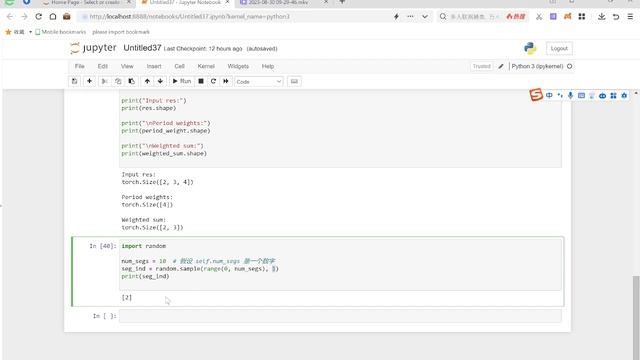Go forward in browser history
Screen dimensions: 640x360
tap(24, 16)
